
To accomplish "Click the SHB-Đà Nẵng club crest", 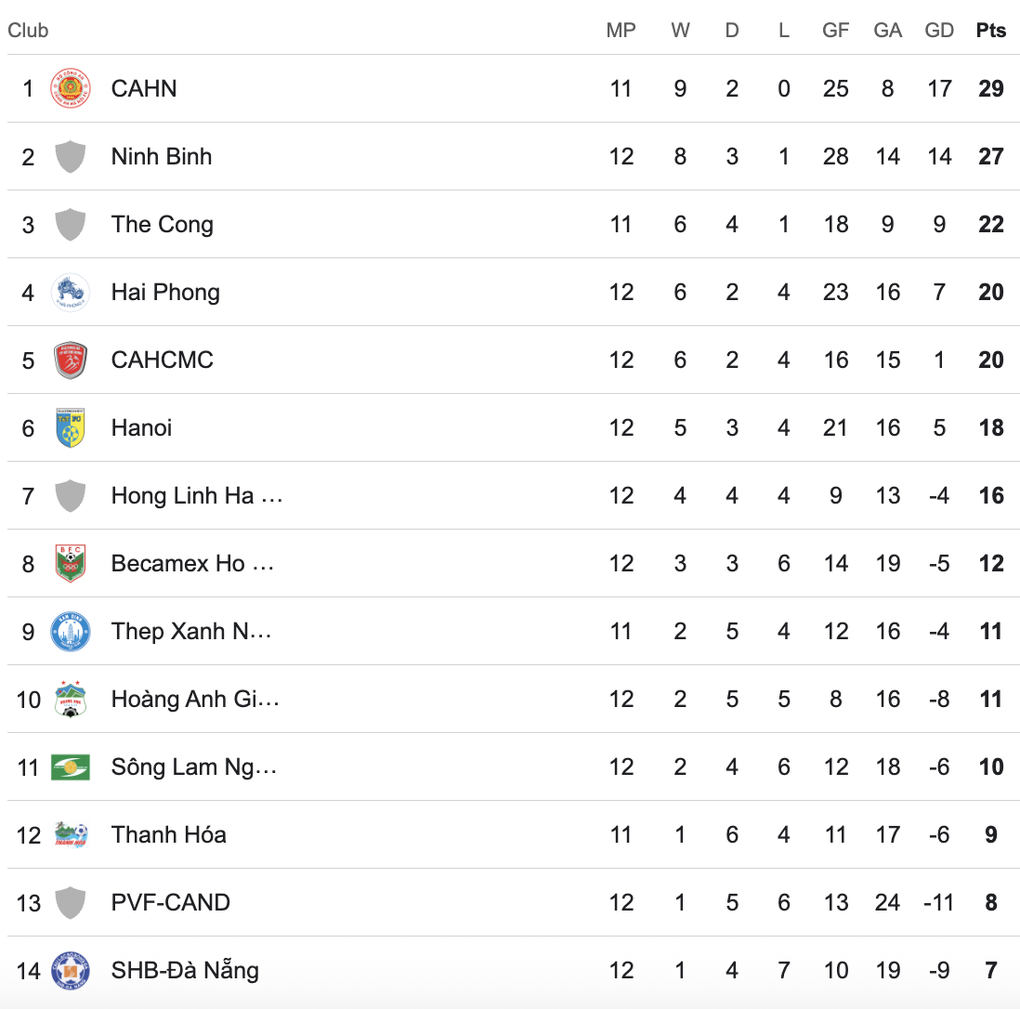I will pos(70,970).
